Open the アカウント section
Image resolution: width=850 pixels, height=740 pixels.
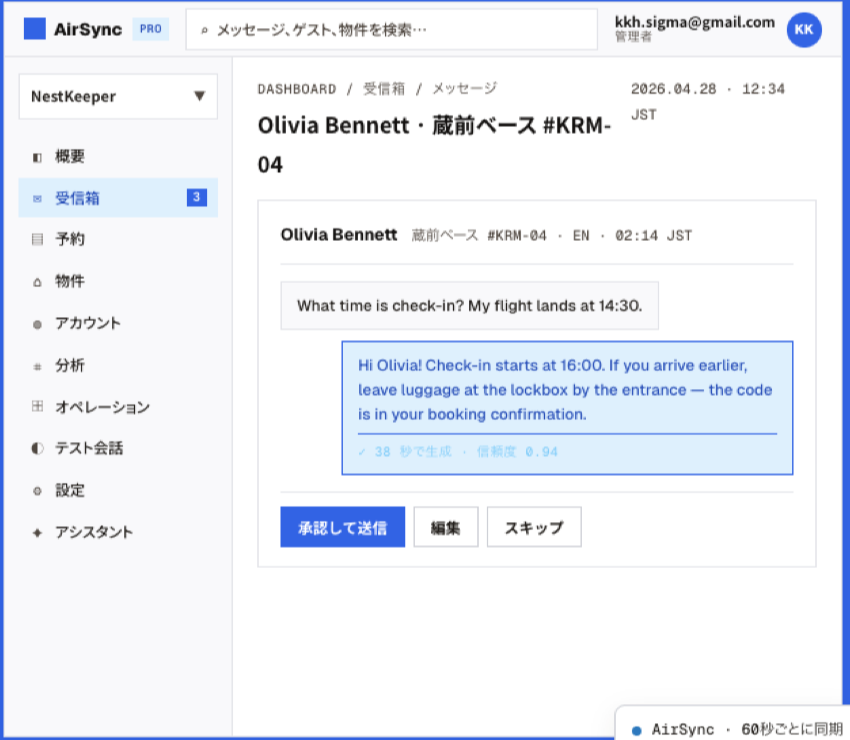coord(118,323)
